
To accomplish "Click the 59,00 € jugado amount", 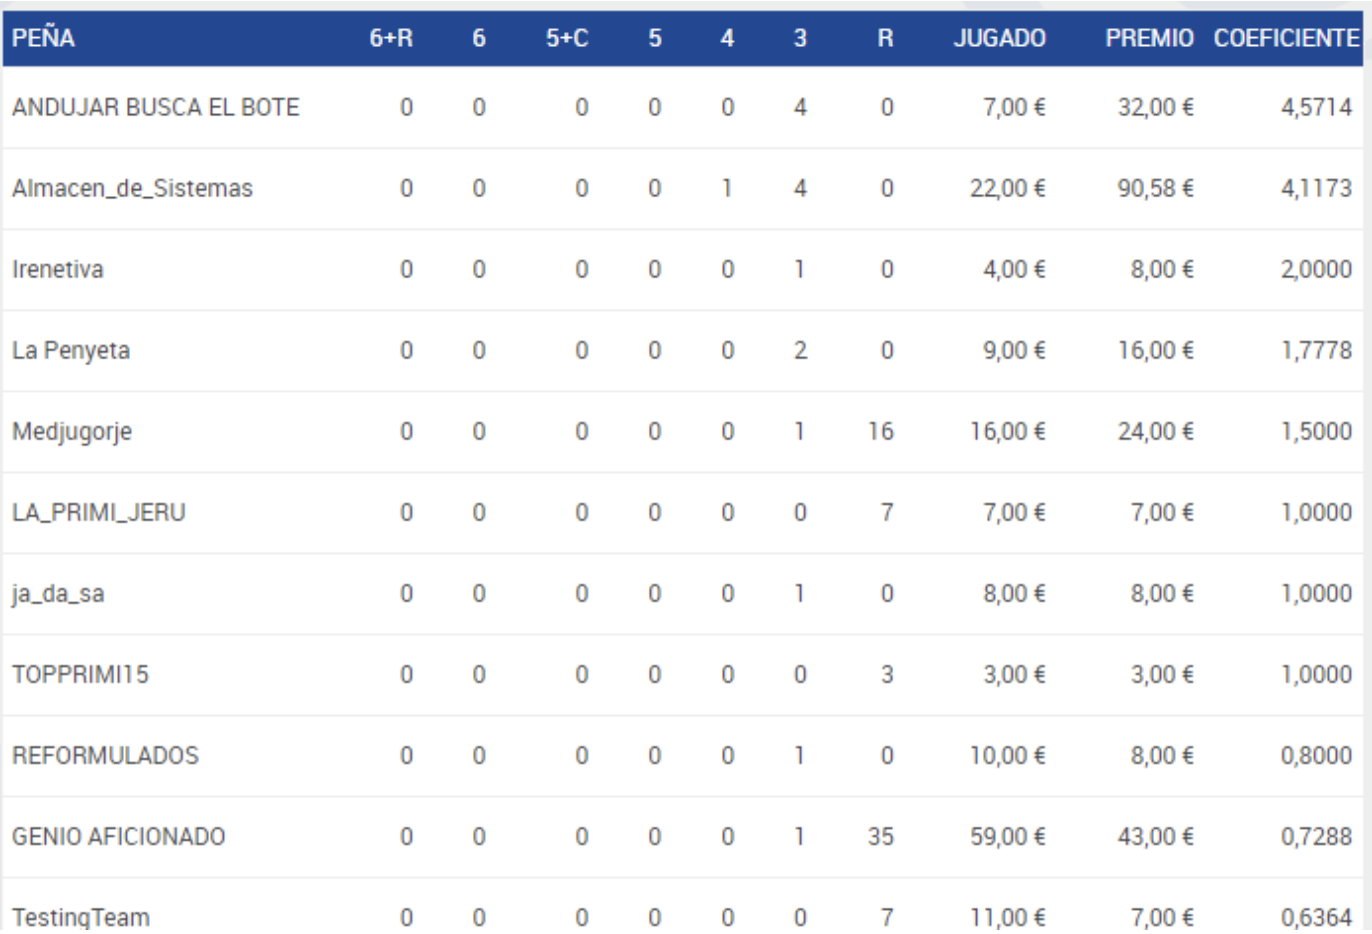I will click(1008, 836).
